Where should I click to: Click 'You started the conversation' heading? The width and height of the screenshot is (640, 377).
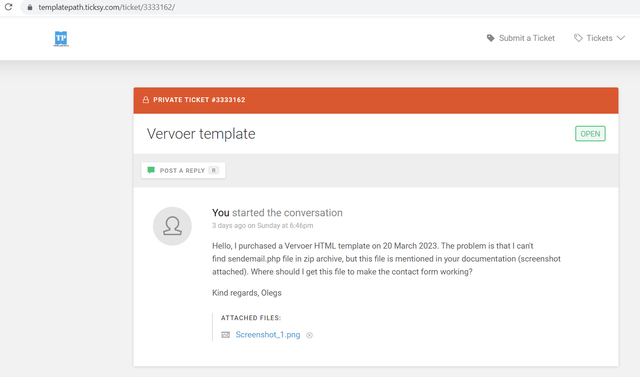click(277, 213)
